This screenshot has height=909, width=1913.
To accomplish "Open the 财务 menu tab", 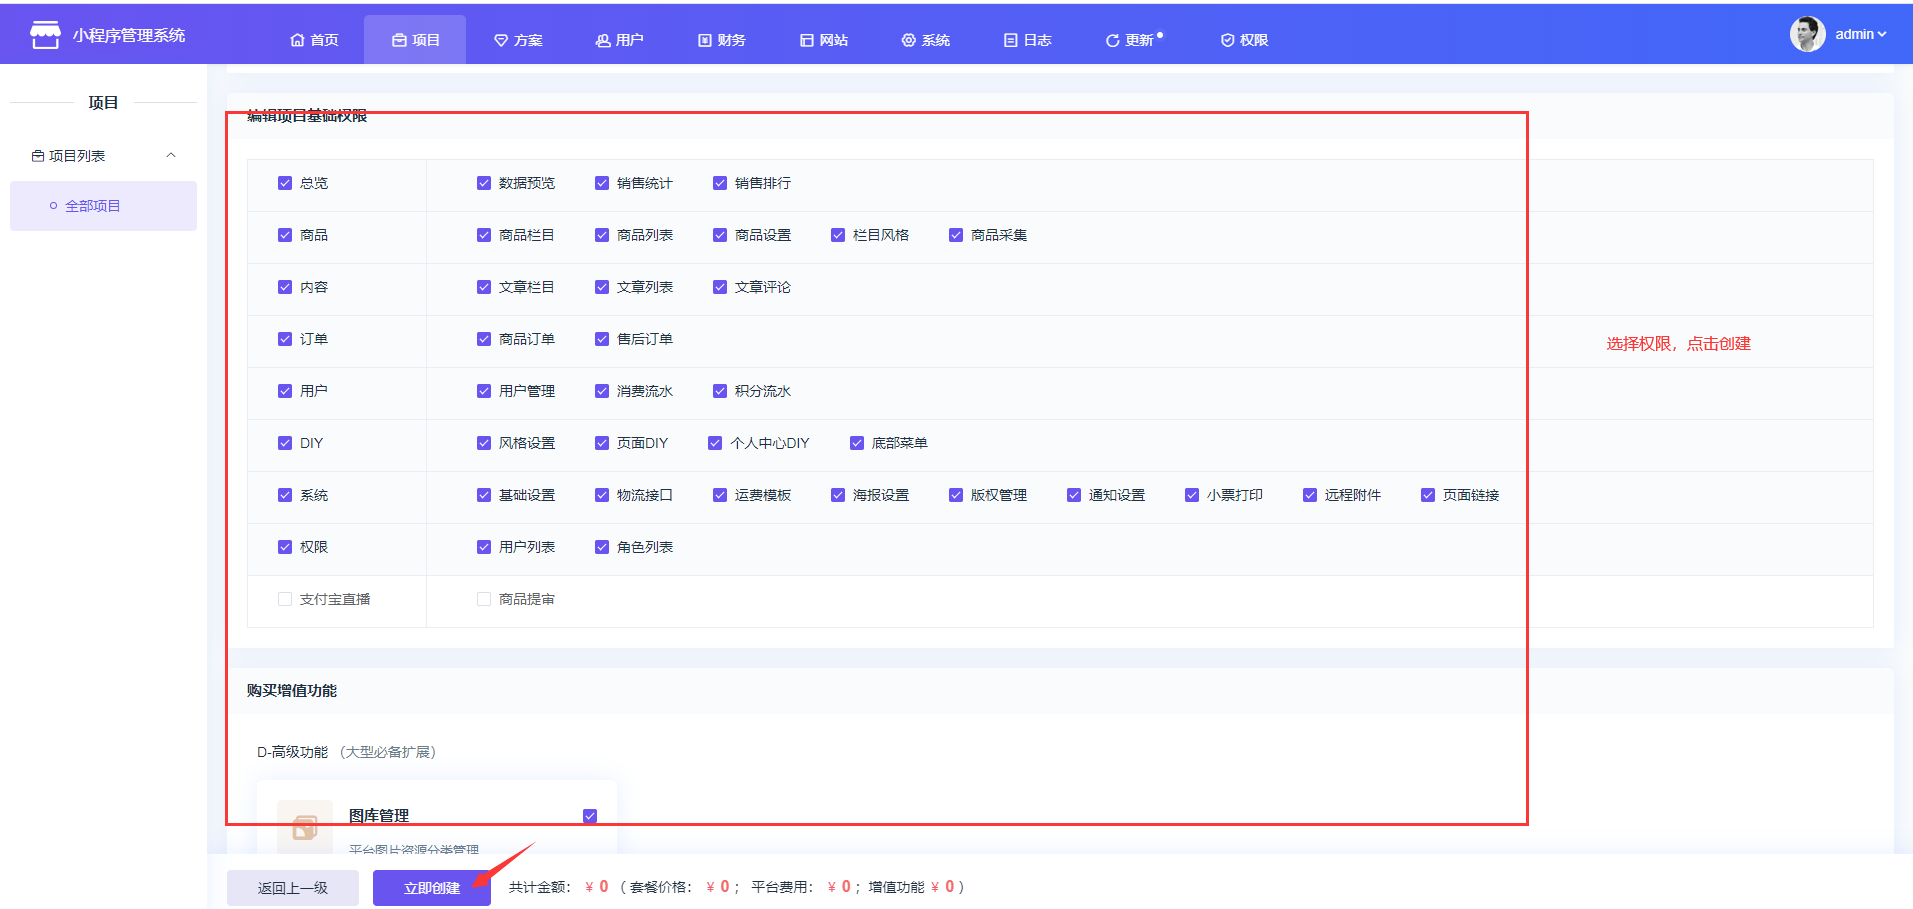I will click(722, 40).
